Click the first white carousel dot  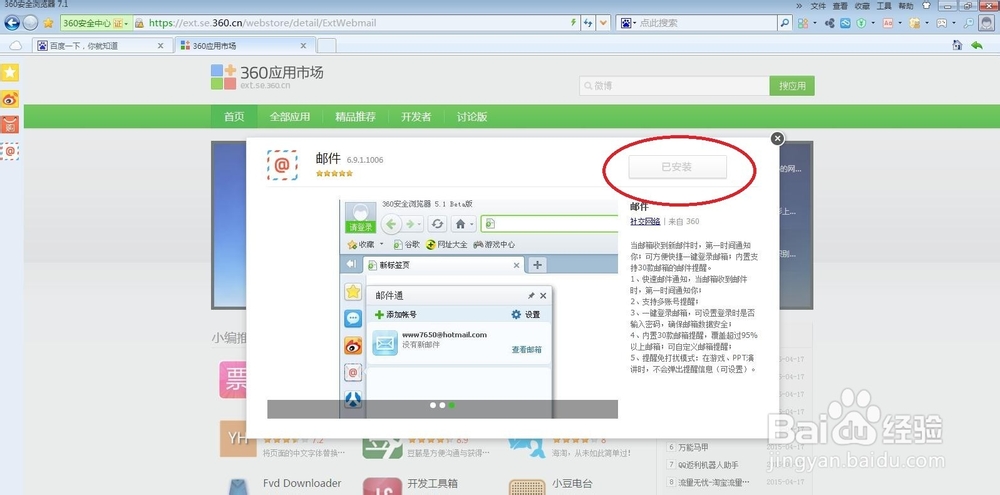(x=433, y=405)
